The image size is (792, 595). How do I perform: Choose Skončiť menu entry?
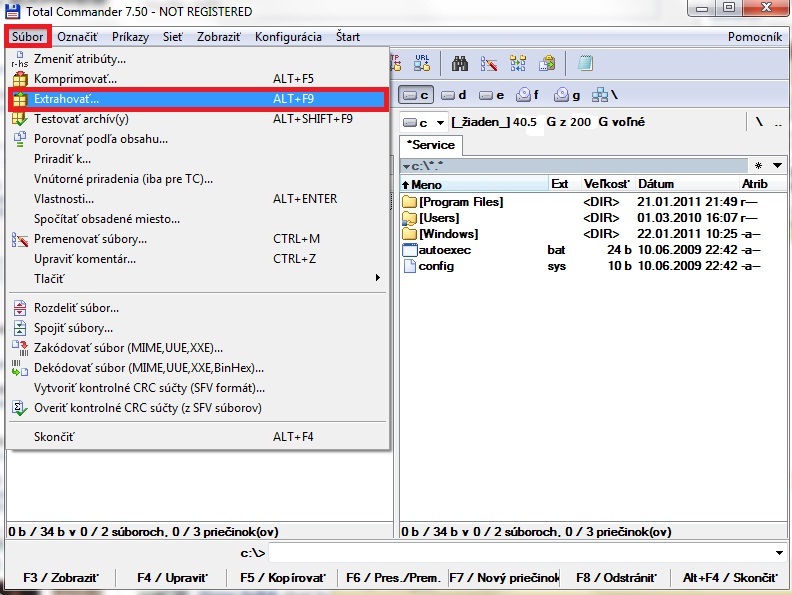(x=197, y=437)
